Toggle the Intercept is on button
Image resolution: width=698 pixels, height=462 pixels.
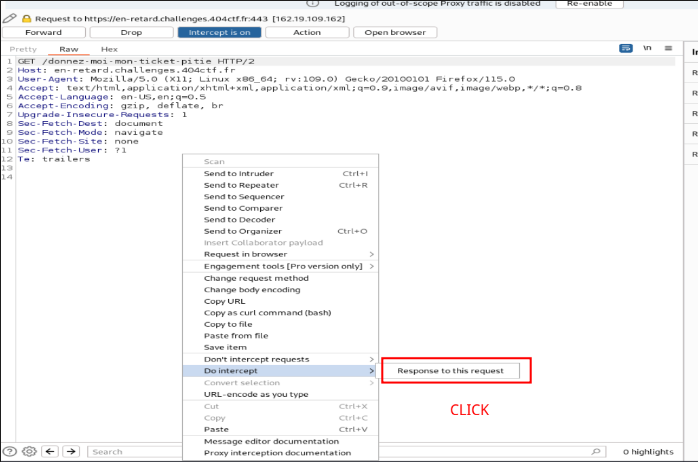point(219,32)
